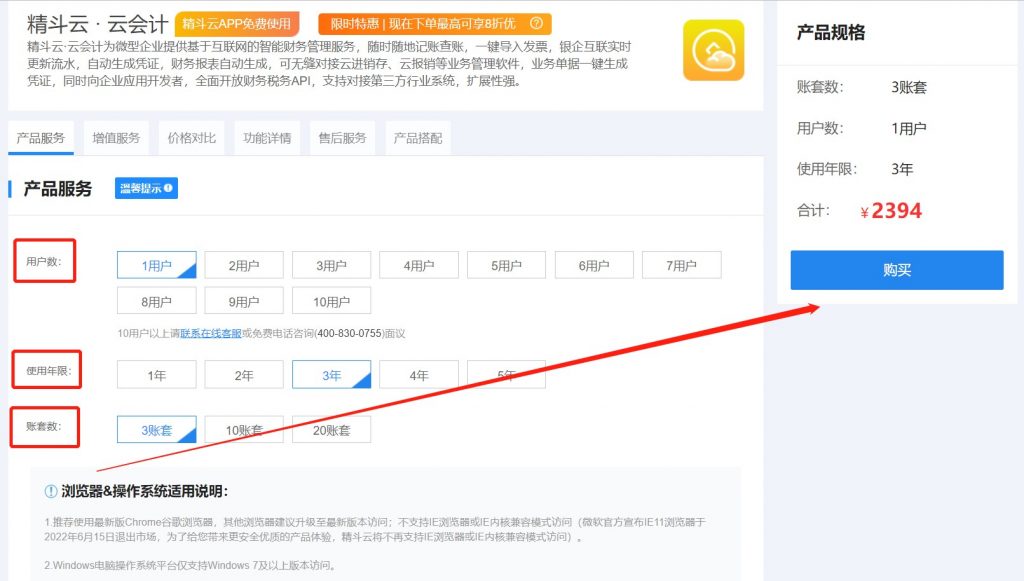Click the 精斗云 · 云会计 page title

(x=98, y=24)
